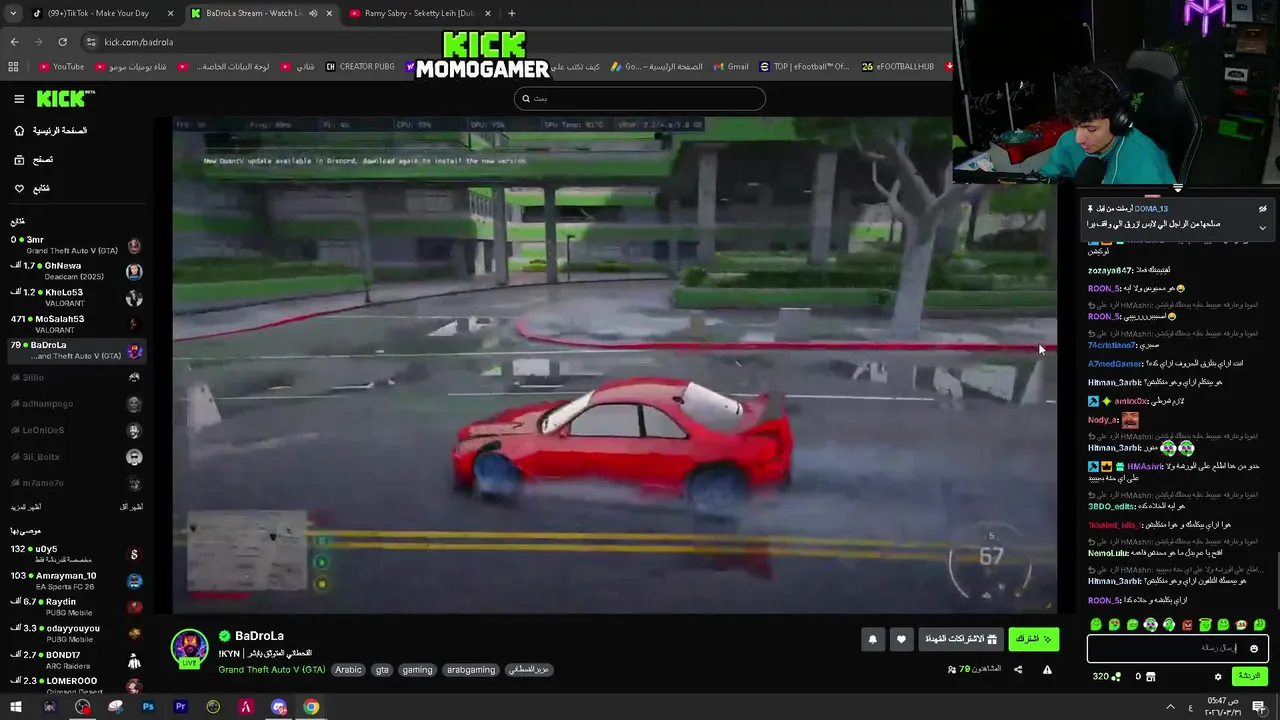Open Amrayman_10 recommended channel
1280x720 pixels.
coord(76,581)
